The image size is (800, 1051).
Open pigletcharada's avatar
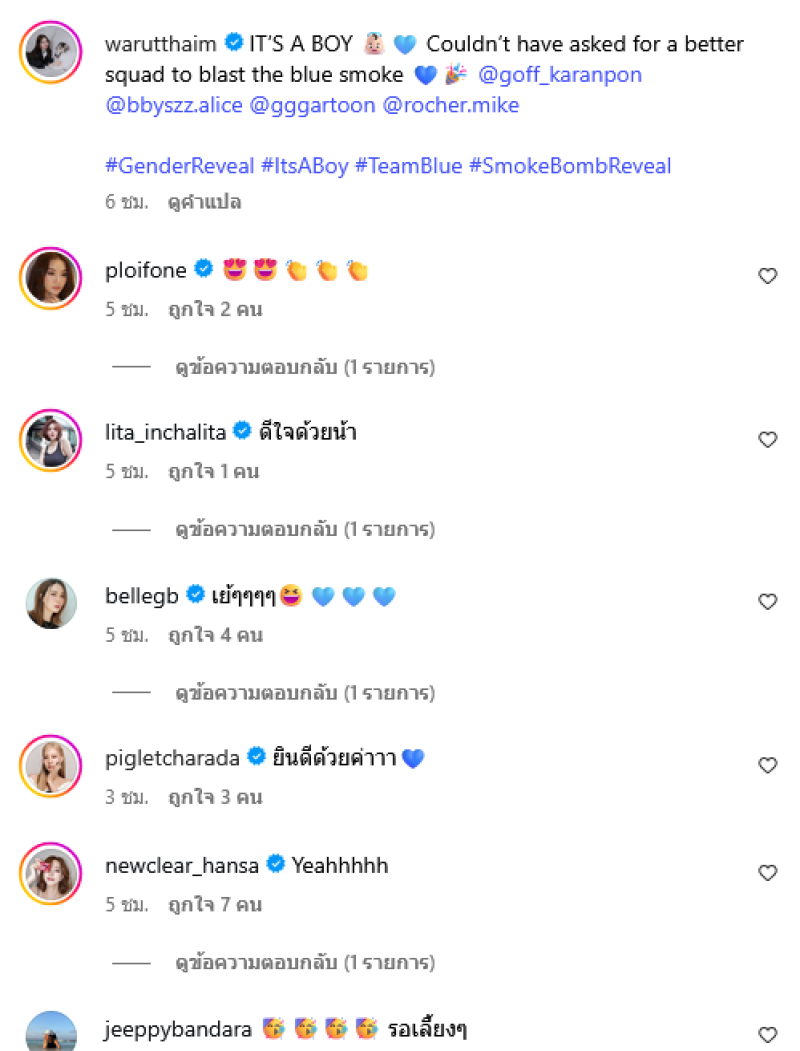(50, 765)
